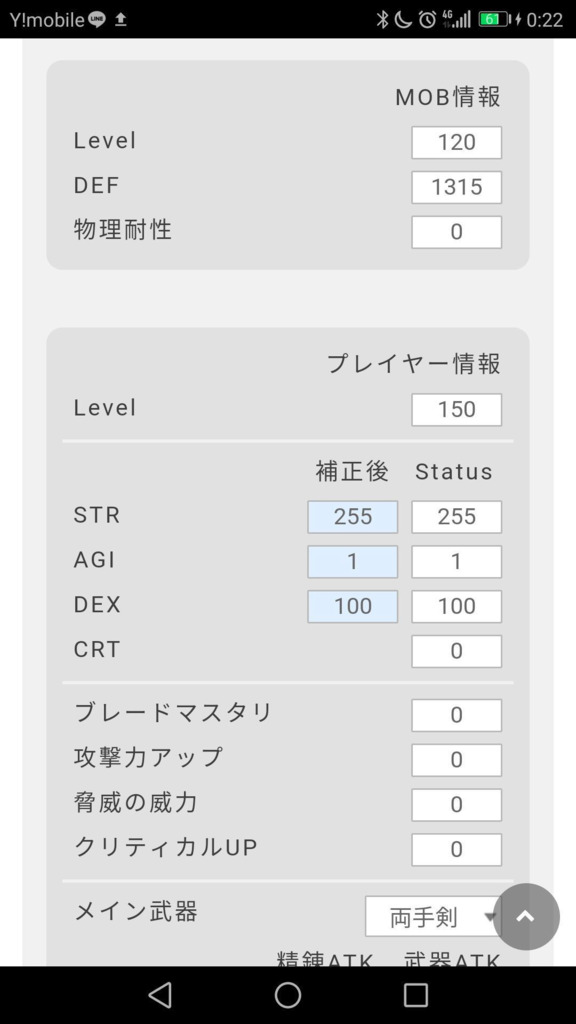Select the 攻撃力アップ input field
This screenshot has height=1024, width=576.
(x=456, y=760)
